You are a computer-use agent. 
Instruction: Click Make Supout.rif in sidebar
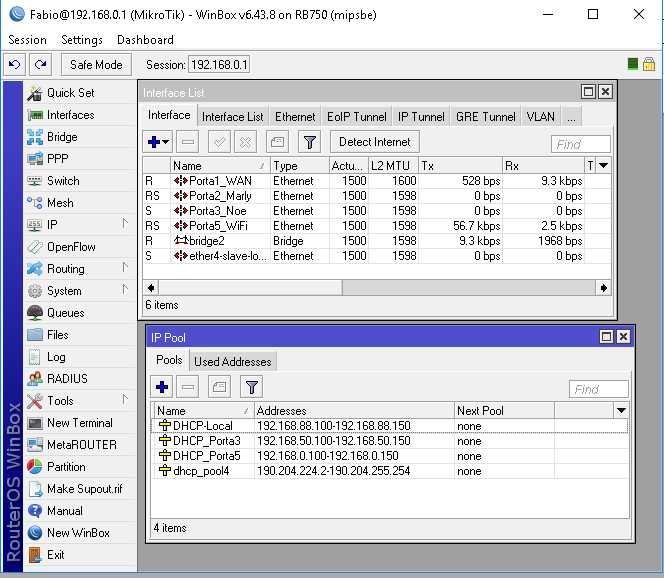tap(80, 489)
